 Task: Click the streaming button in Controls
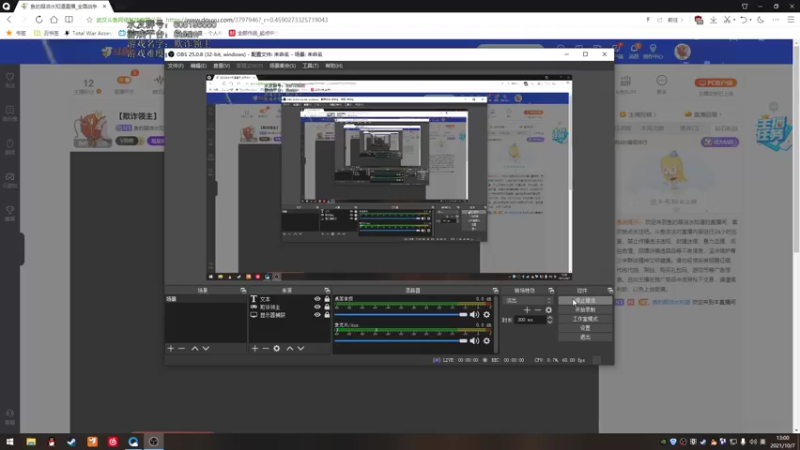click(585, 301)
